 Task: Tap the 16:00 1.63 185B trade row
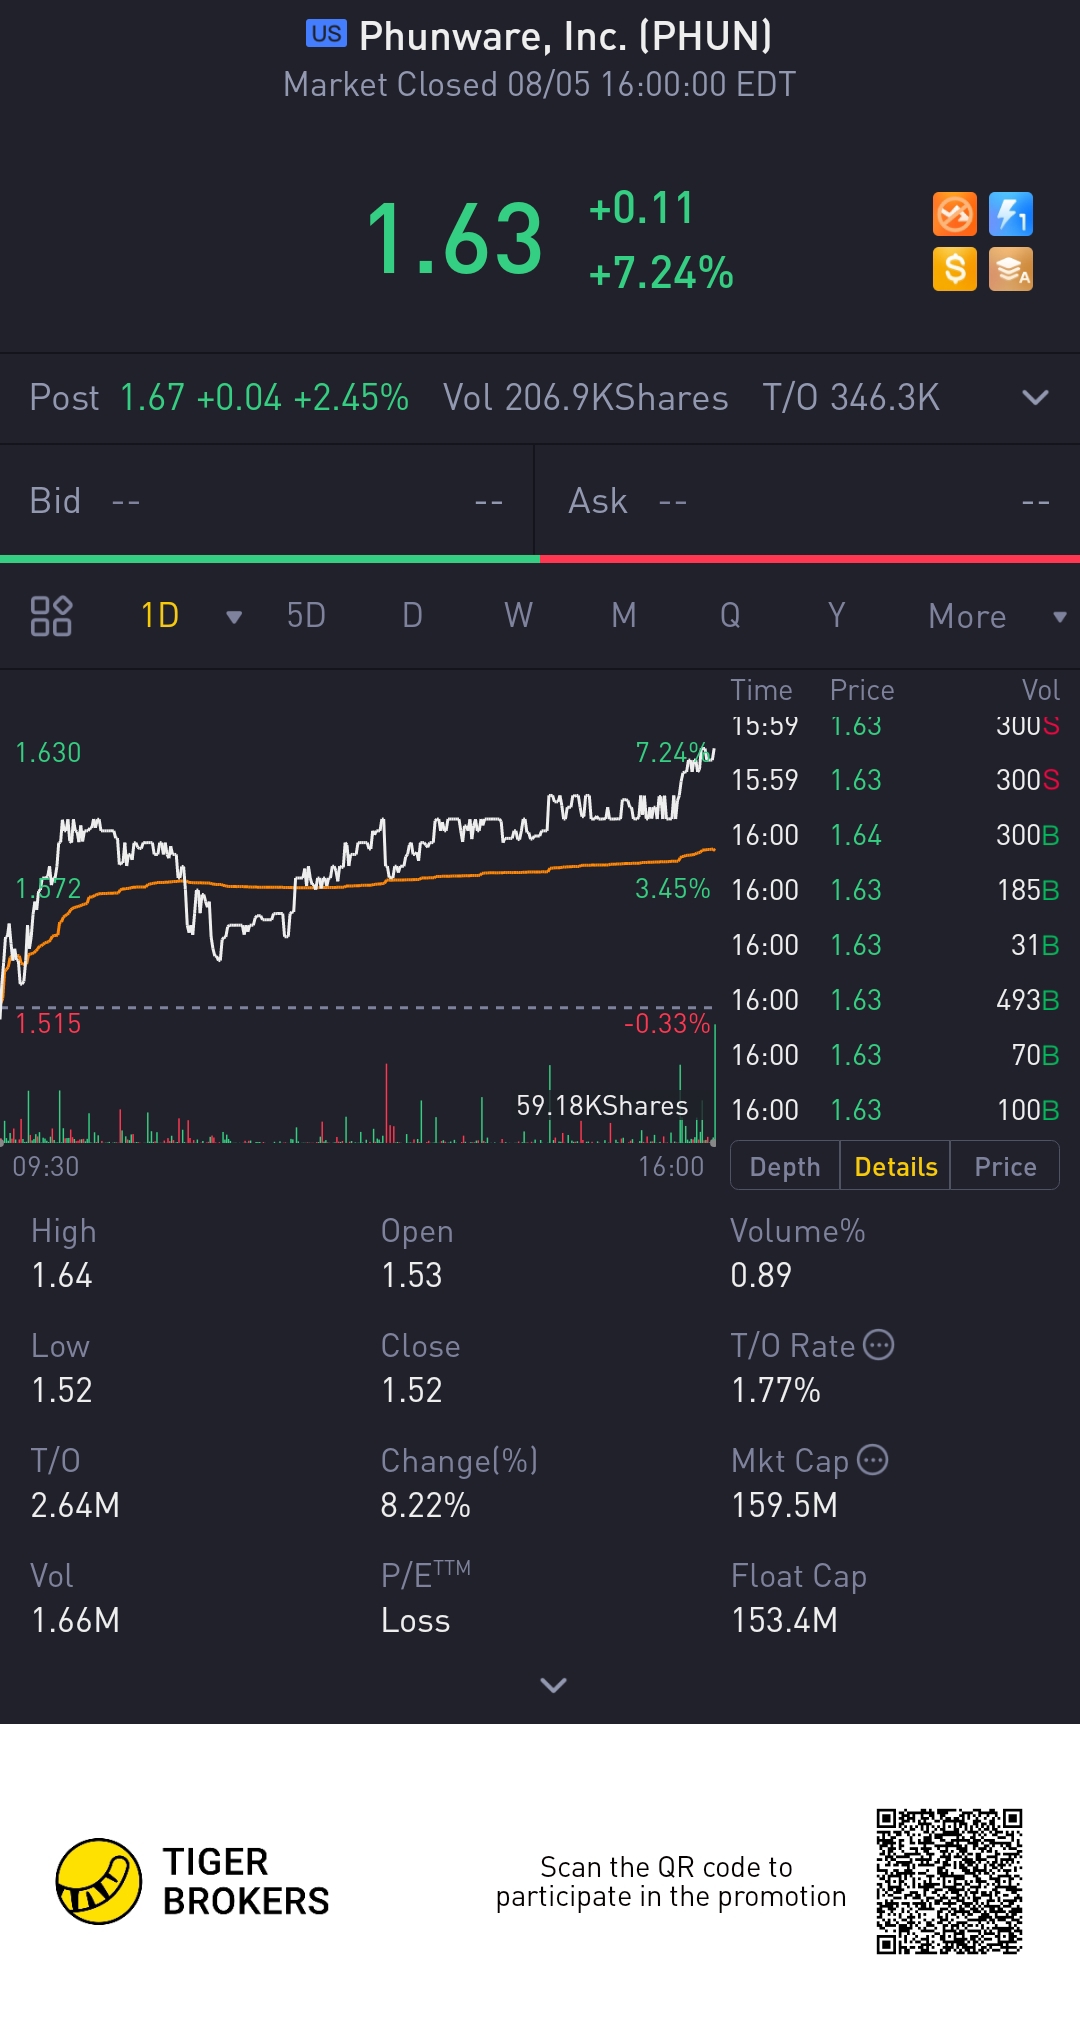pos(895,890)
